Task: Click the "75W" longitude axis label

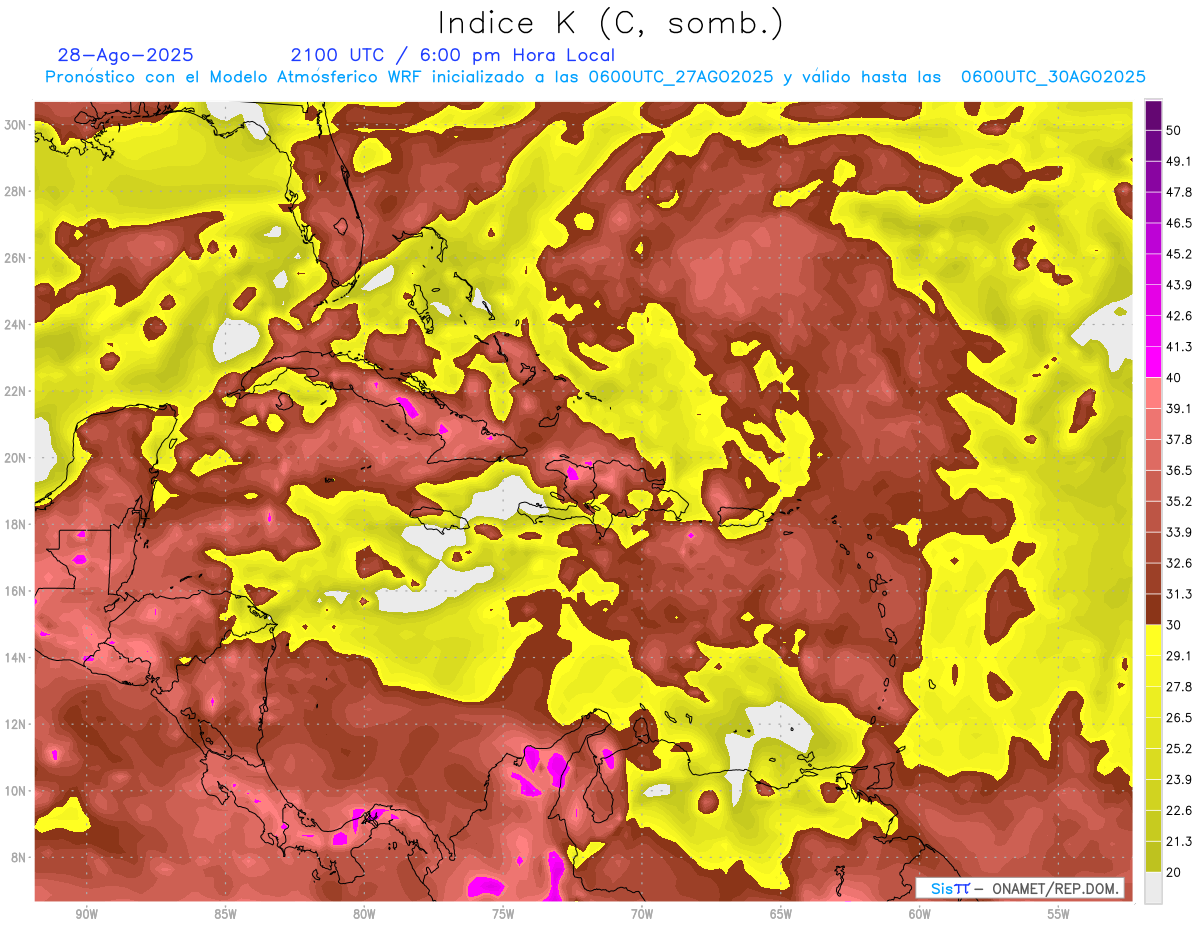Action: pos(503,914)
